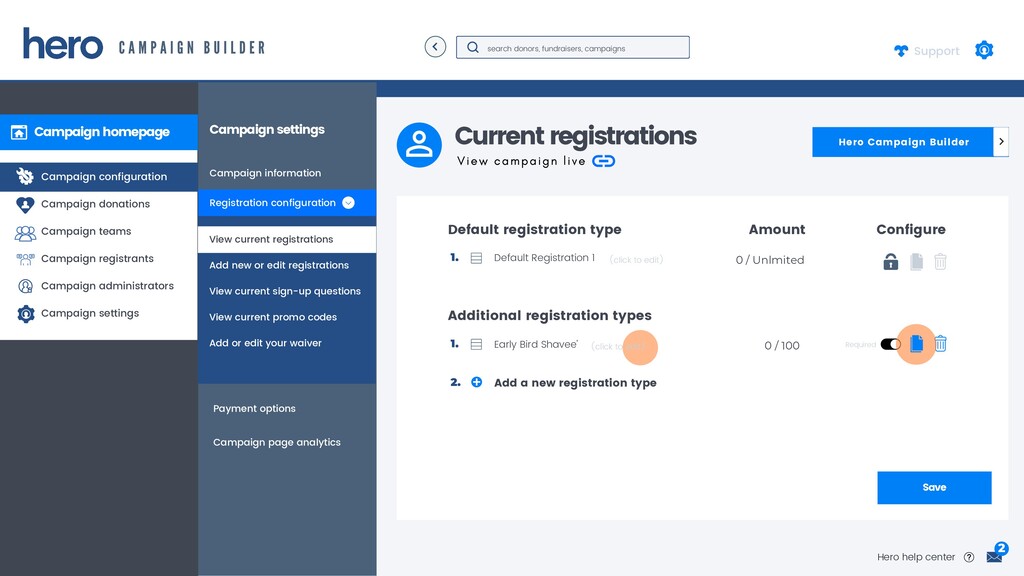Click the hero logo
This screenshot has height=576, width=1024.
point(63,44)
